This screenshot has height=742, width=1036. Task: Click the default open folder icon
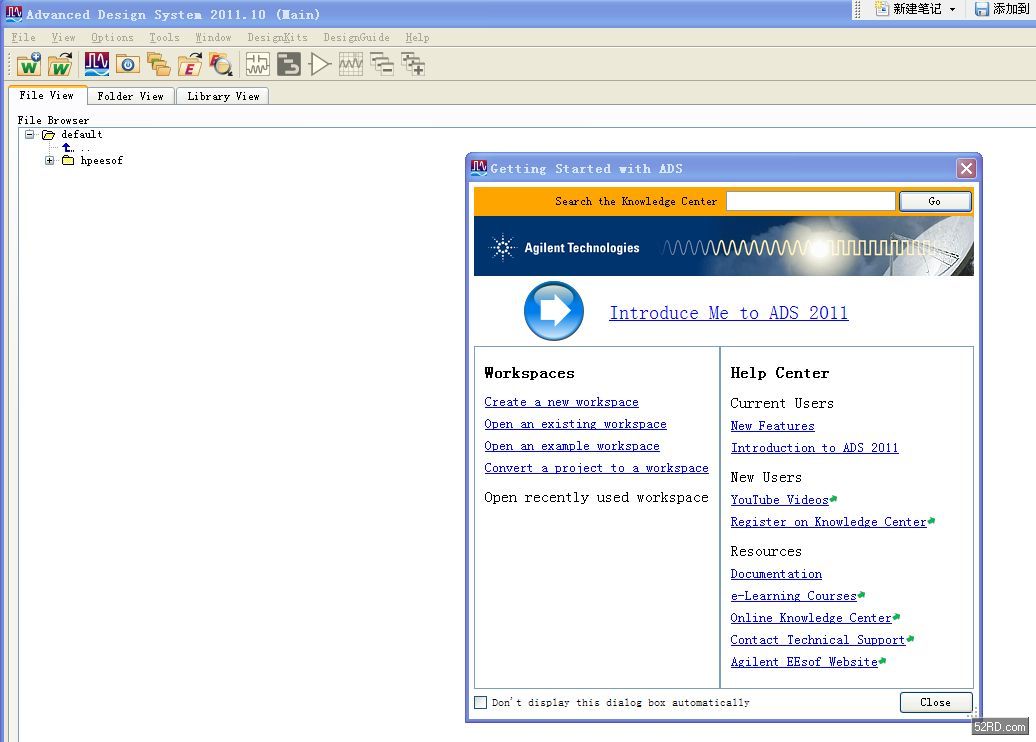(x=48, y=135)
